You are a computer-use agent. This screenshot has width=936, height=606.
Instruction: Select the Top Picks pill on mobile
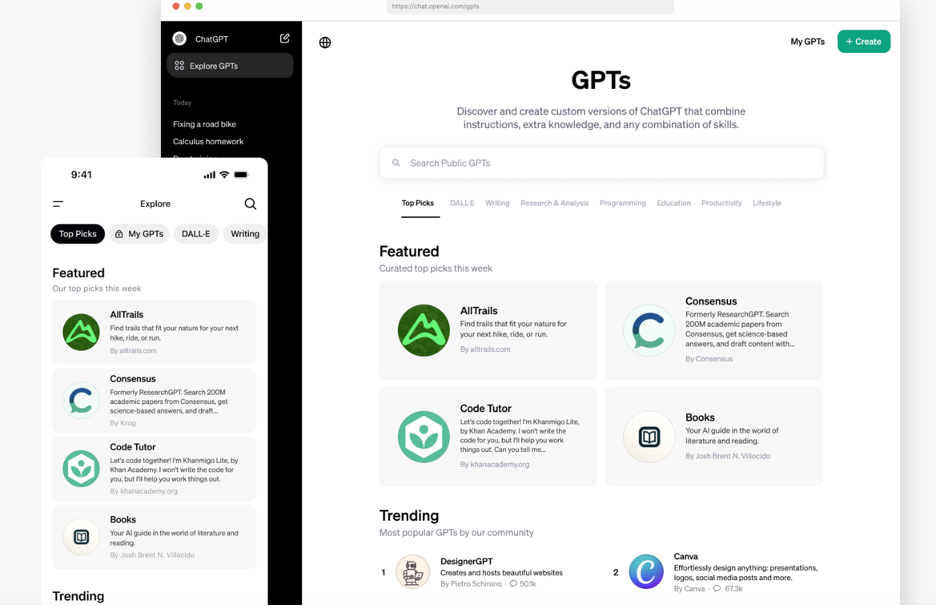[x=77, y=233]
